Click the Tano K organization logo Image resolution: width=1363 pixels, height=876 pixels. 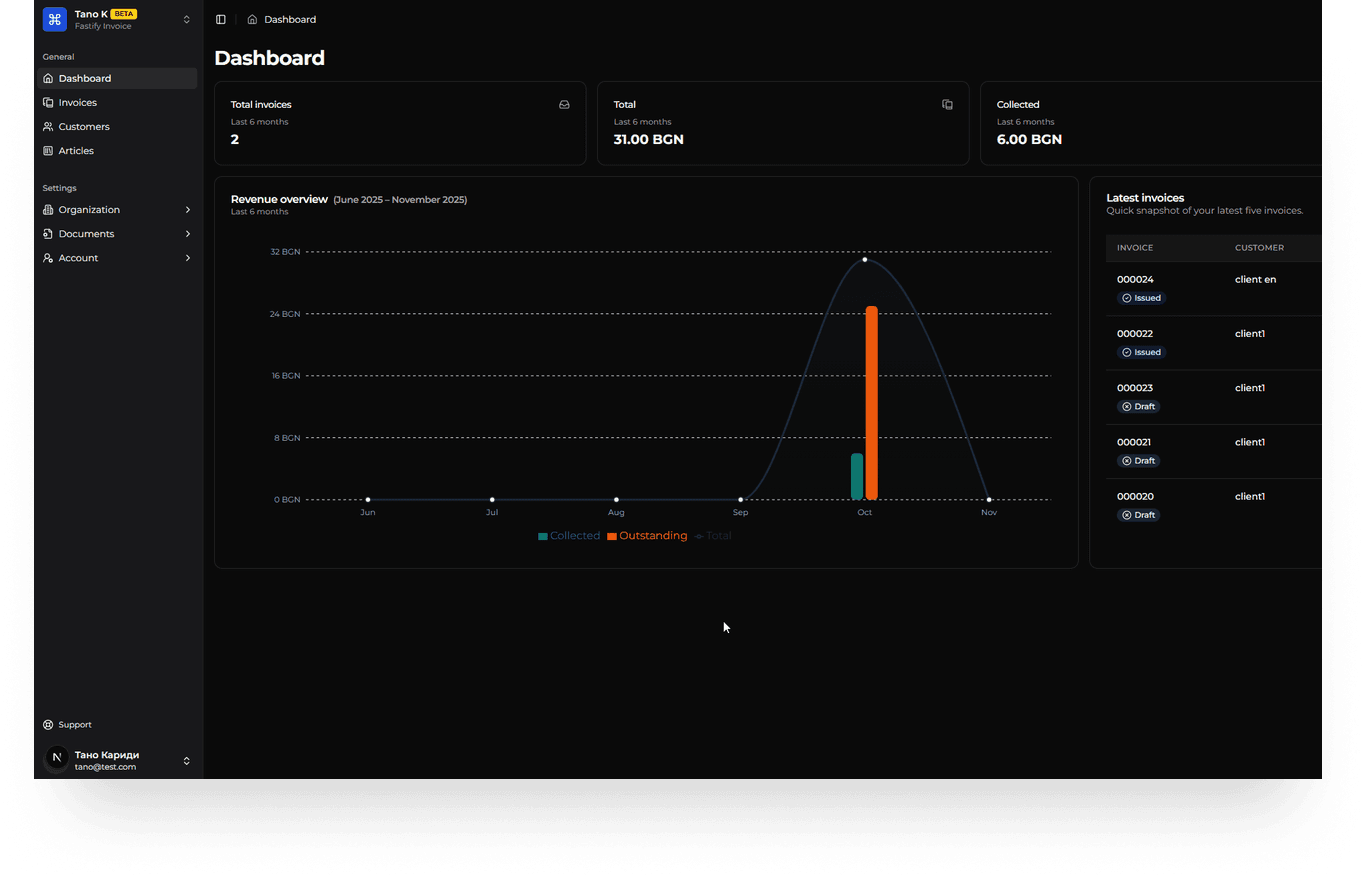point(55,19)
